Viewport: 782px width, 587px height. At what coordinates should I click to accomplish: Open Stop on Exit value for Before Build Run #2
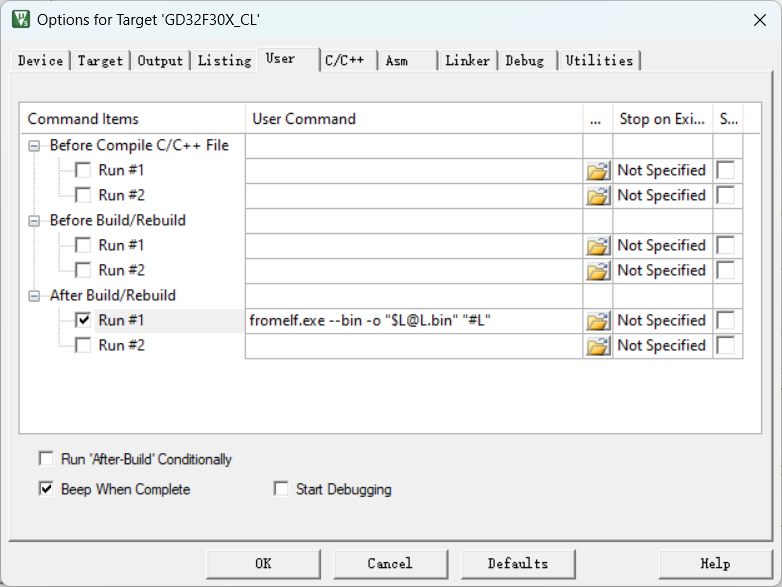pos(662,270)
